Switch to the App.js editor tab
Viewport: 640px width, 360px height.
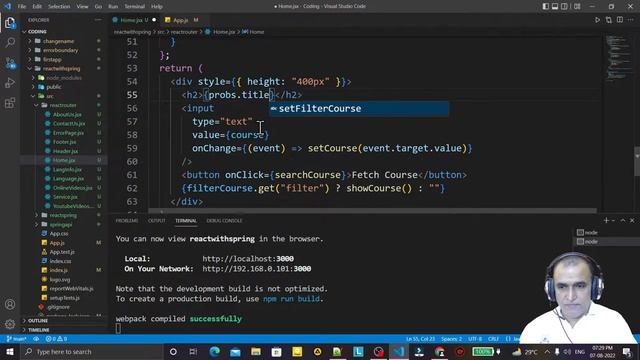pos(181,20)
